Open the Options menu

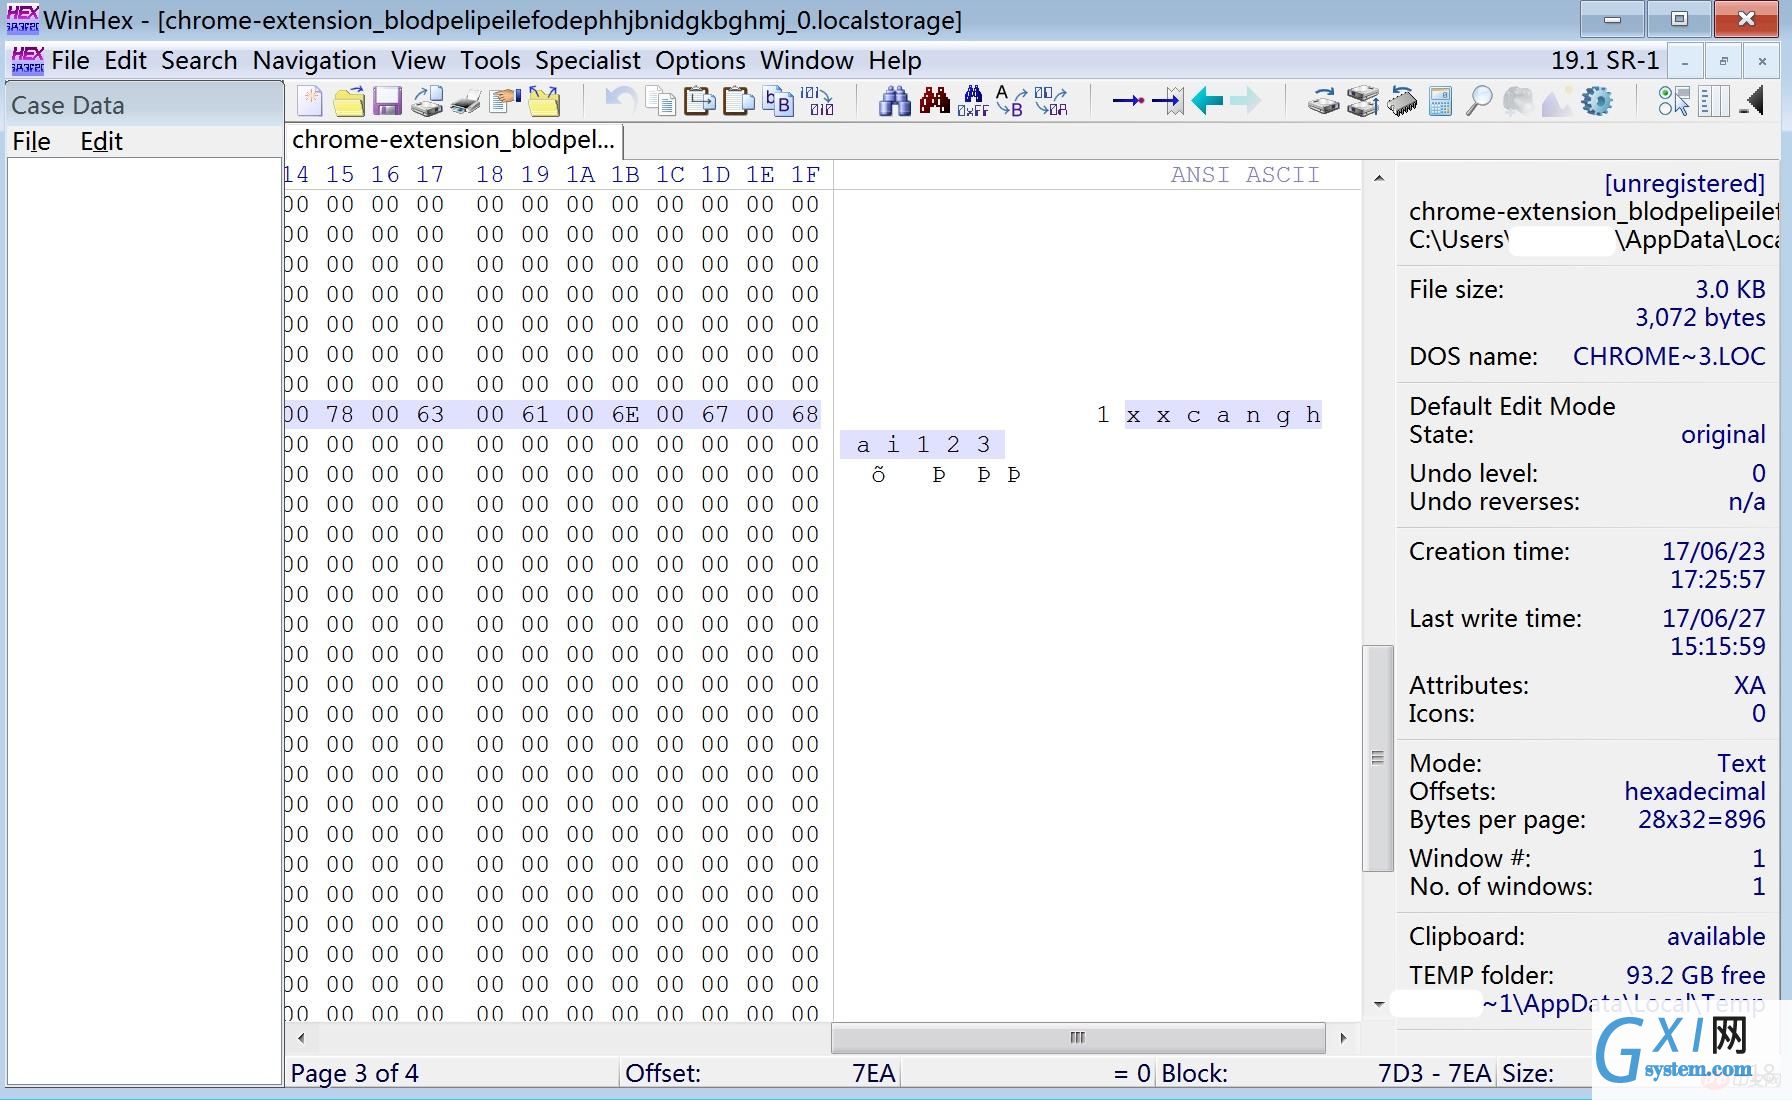click(x=700, y=61)
